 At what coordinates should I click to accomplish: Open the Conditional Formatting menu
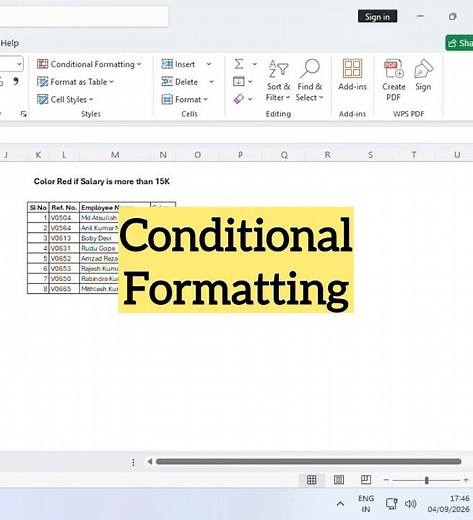point(89,64)
